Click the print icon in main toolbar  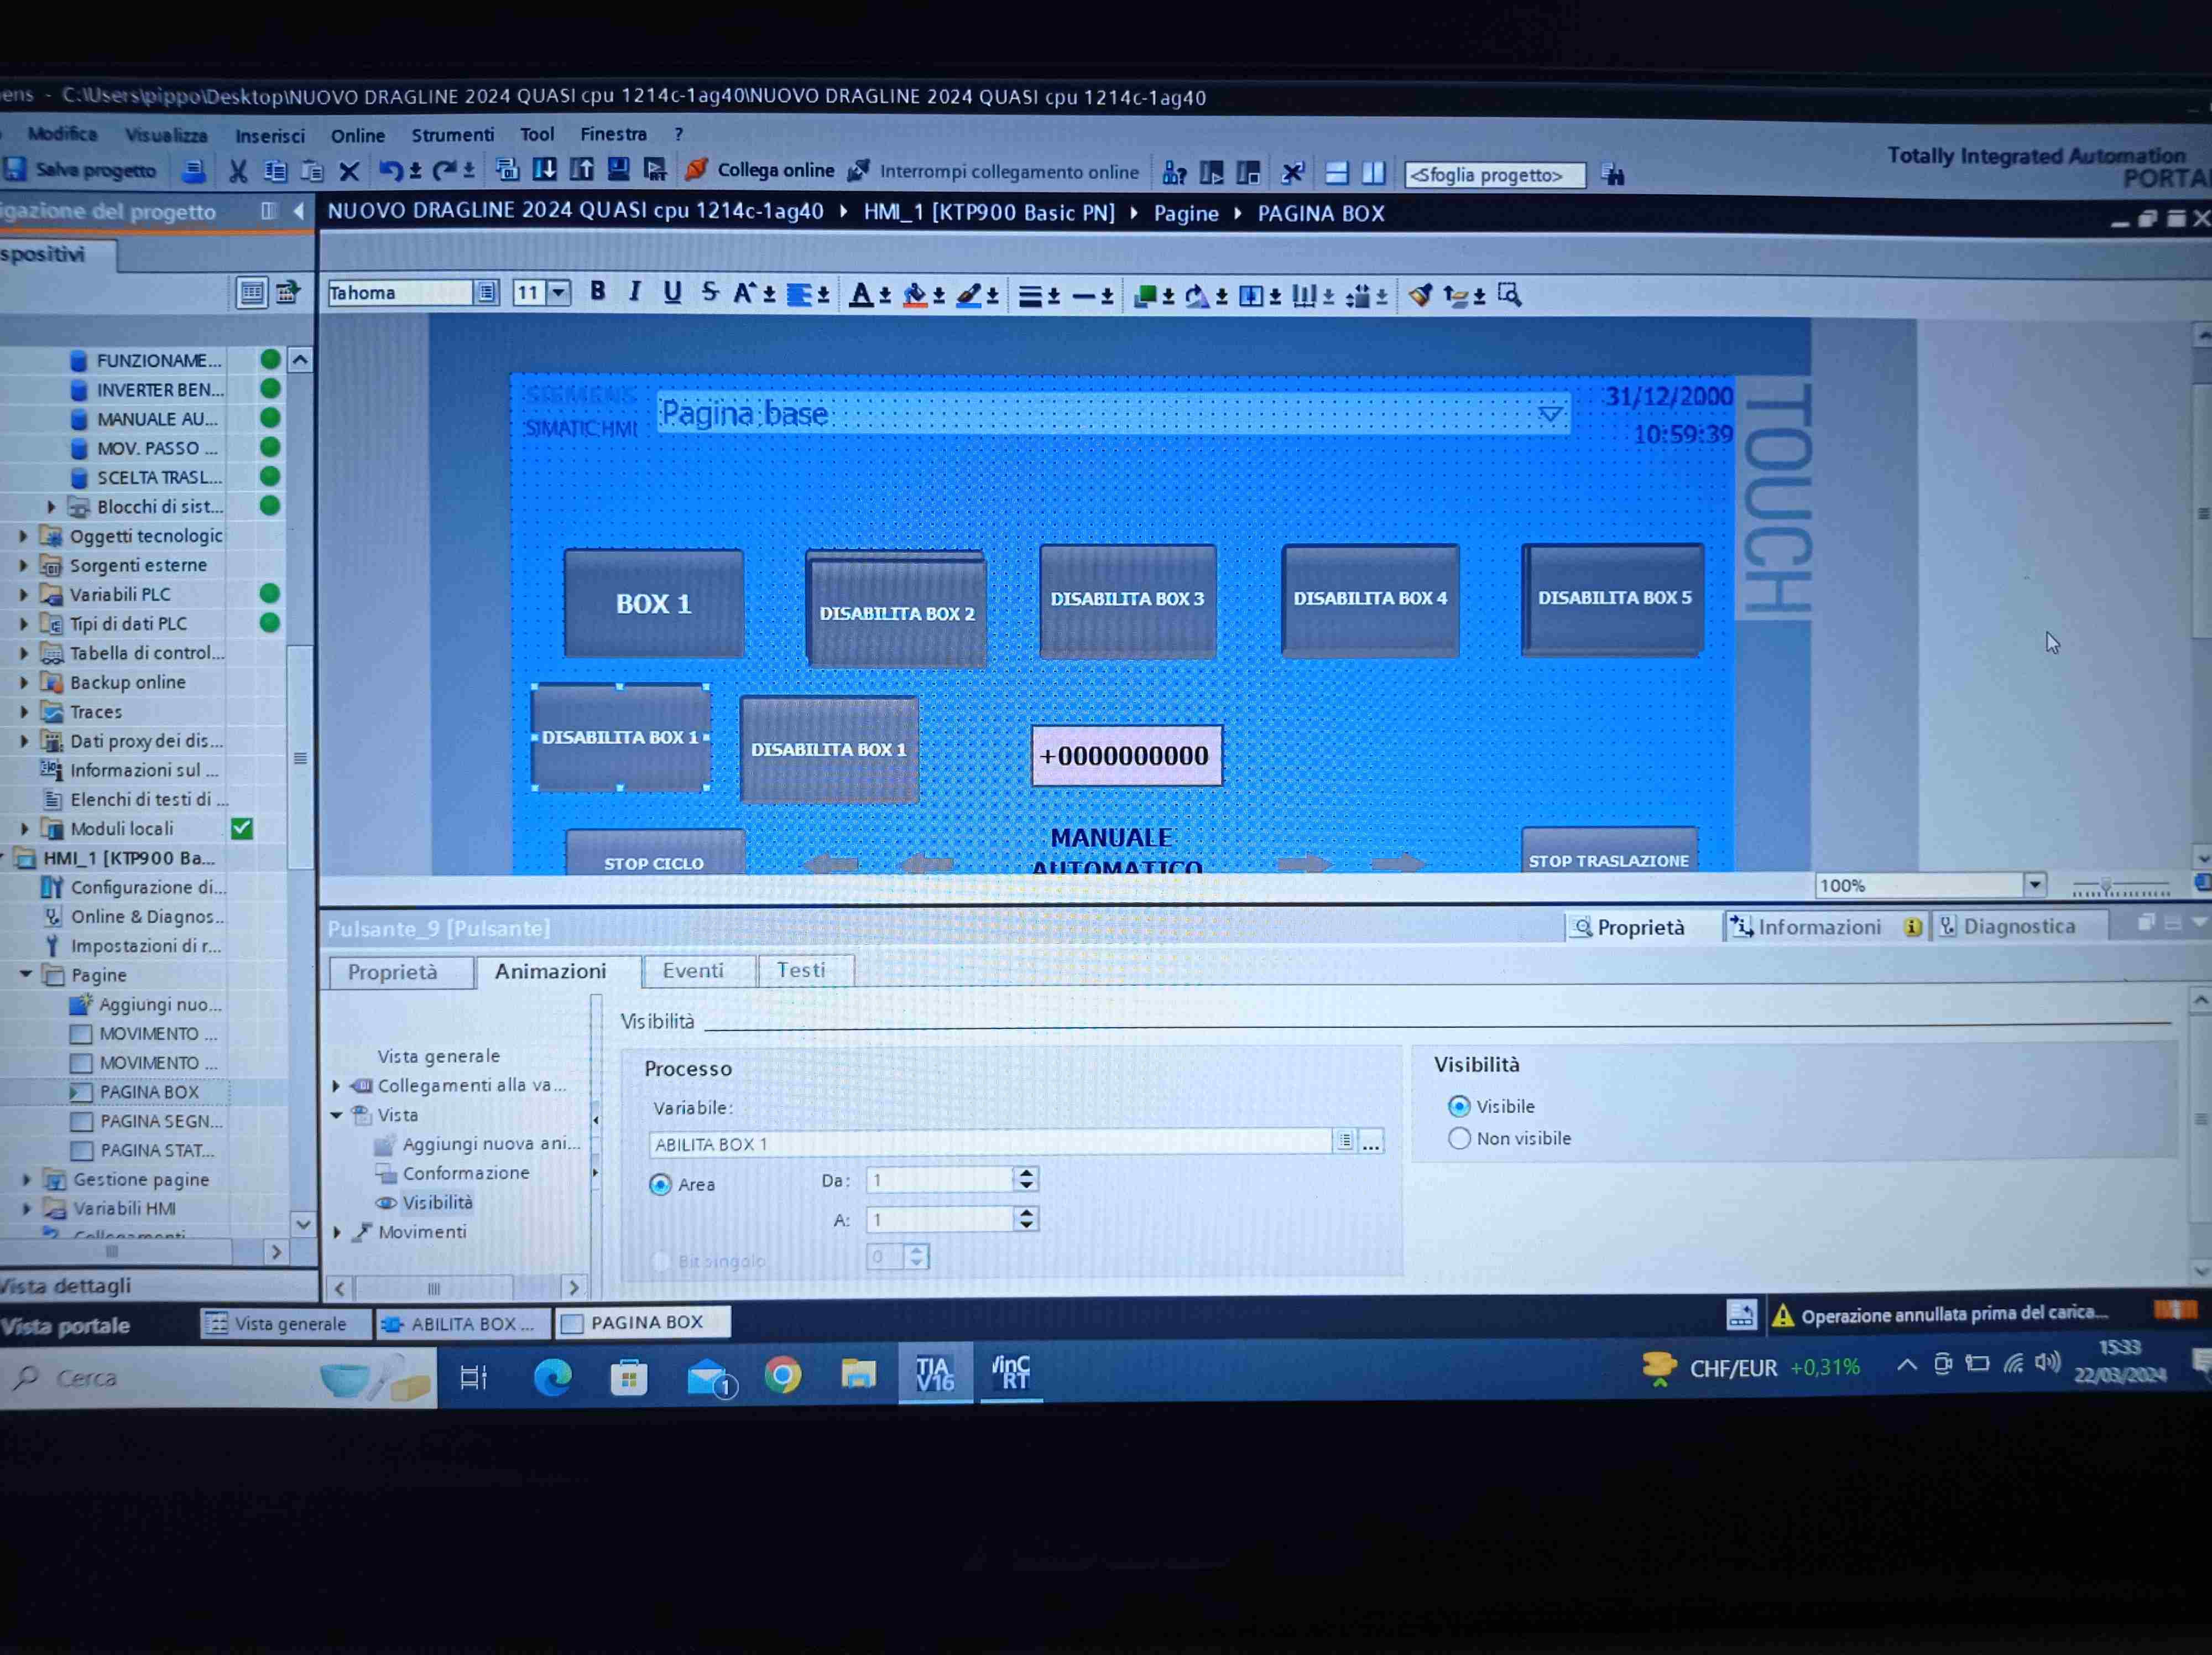pyautogui.click(x=194, y=171)
